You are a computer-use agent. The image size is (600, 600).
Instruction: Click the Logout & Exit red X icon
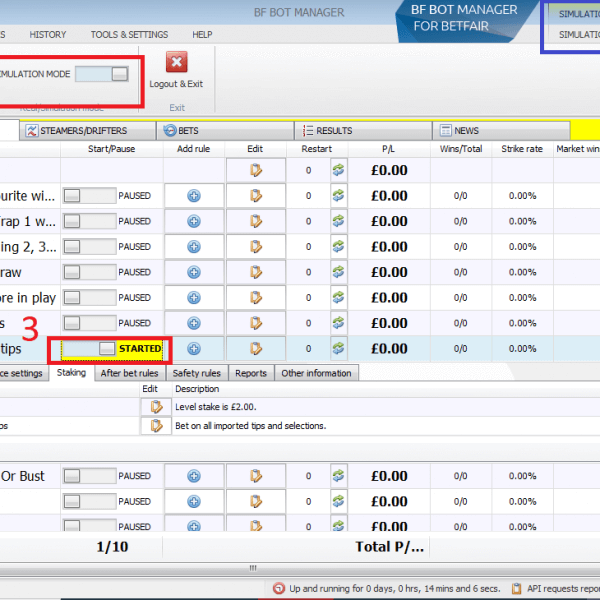point(176,62)
